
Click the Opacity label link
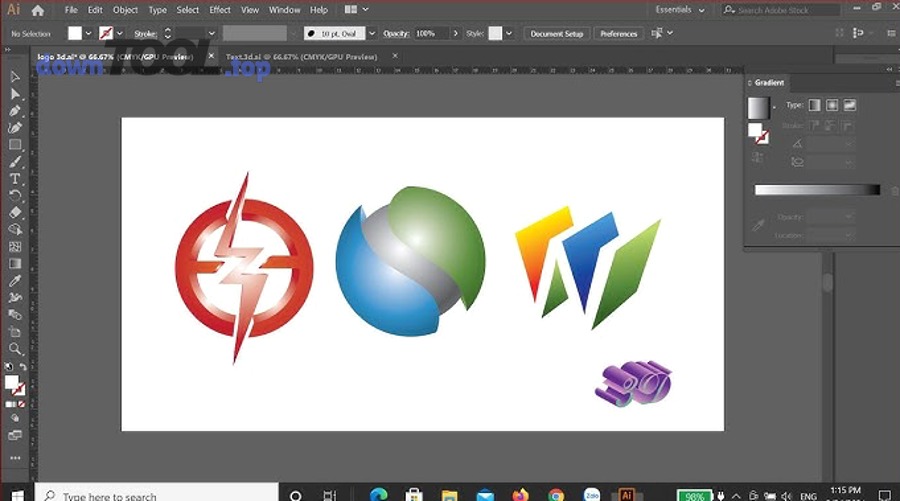[397, 34]
